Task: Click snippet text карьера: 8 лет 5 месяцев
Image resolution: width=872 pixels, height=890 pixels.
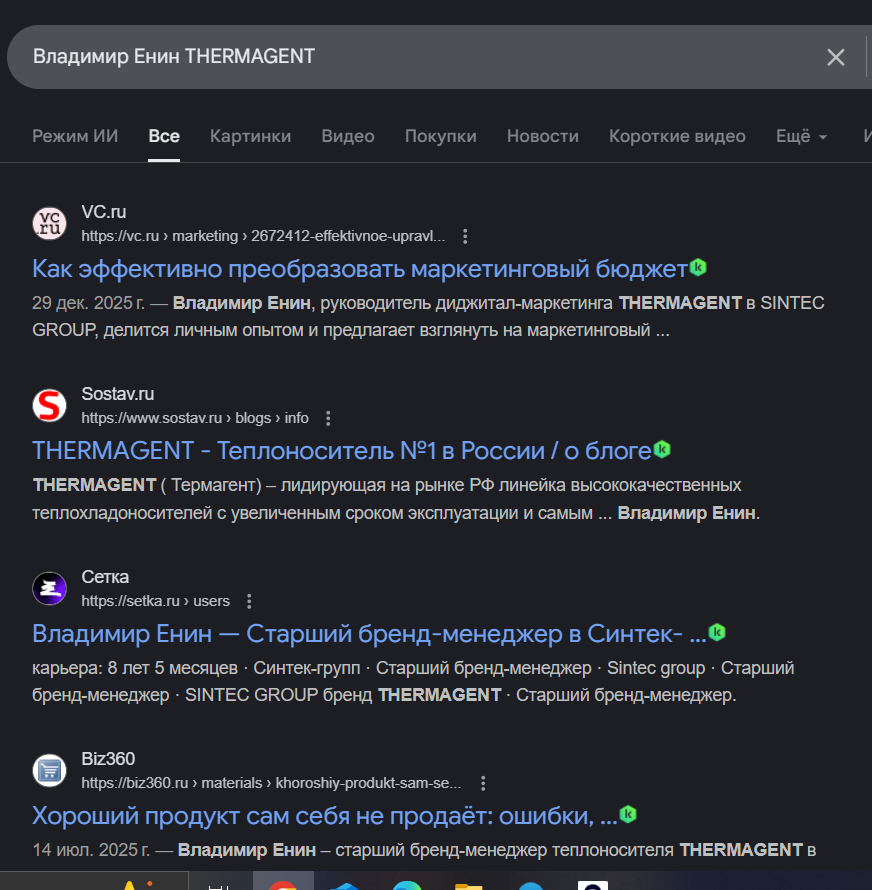Action: pos(135,668)
